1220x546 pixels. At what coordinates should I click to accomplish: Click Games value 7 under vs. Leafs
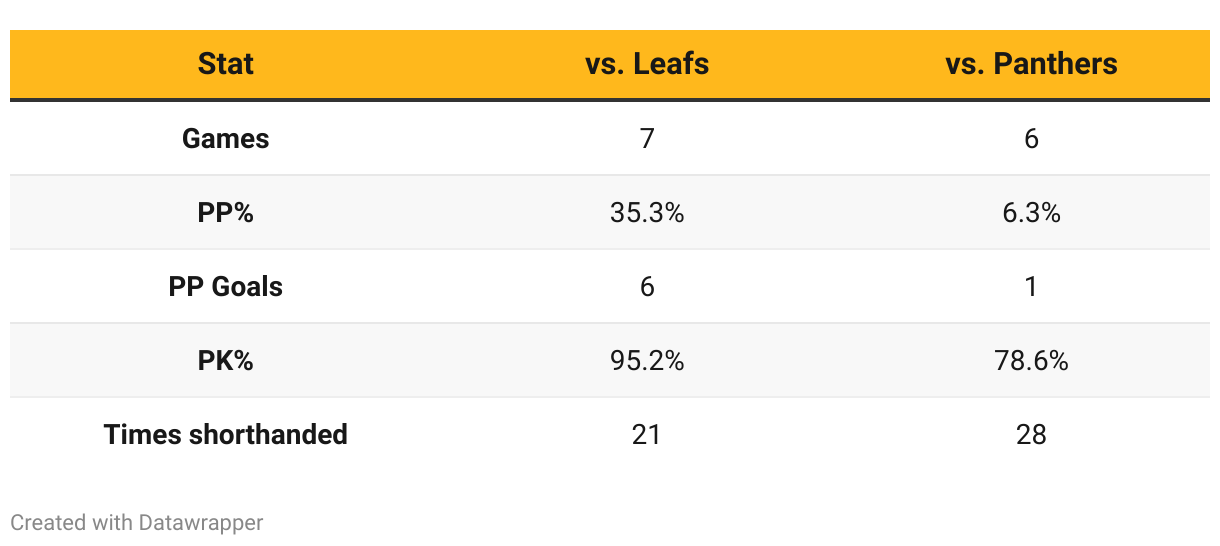pyautogui.click(x=647, y=138)
